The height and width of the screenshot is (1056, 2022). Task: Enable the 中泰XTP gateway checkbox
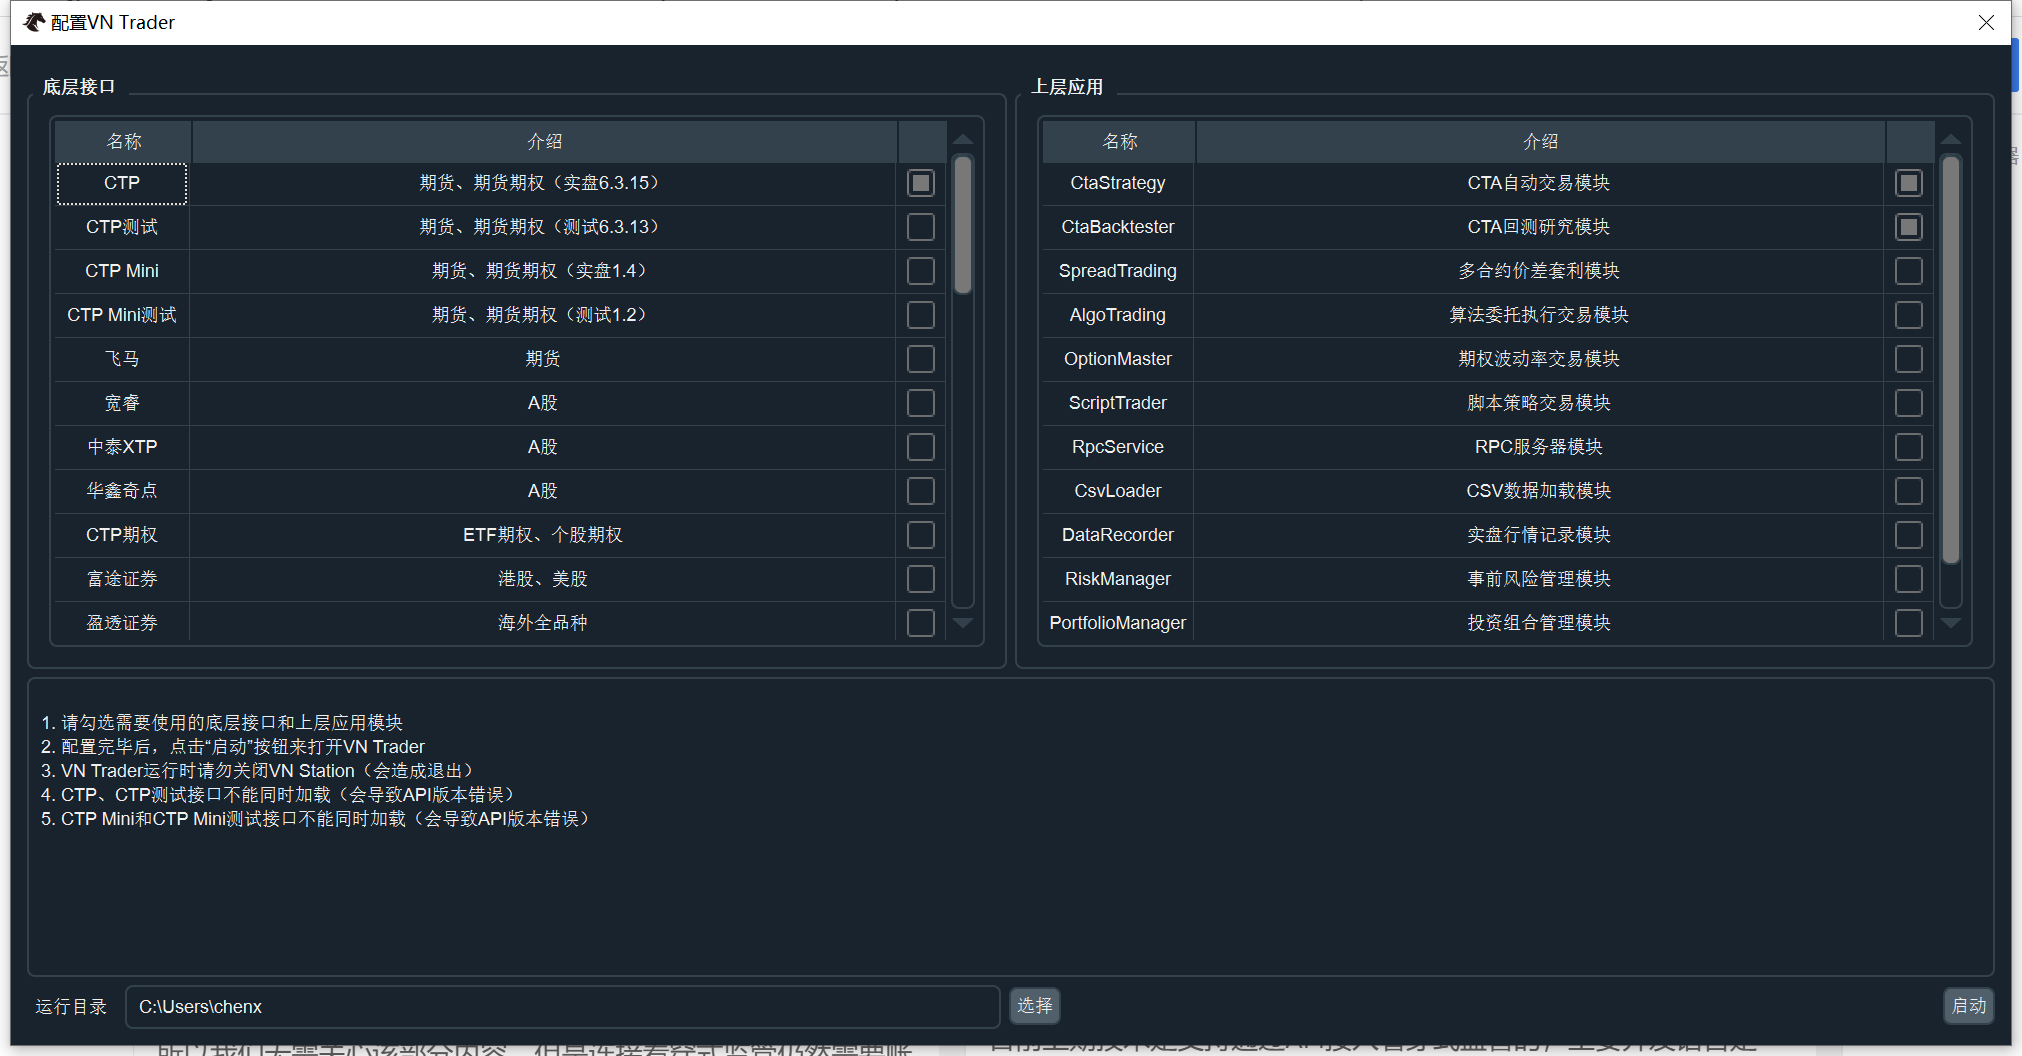pyautogui.click(x=920, y=447)
